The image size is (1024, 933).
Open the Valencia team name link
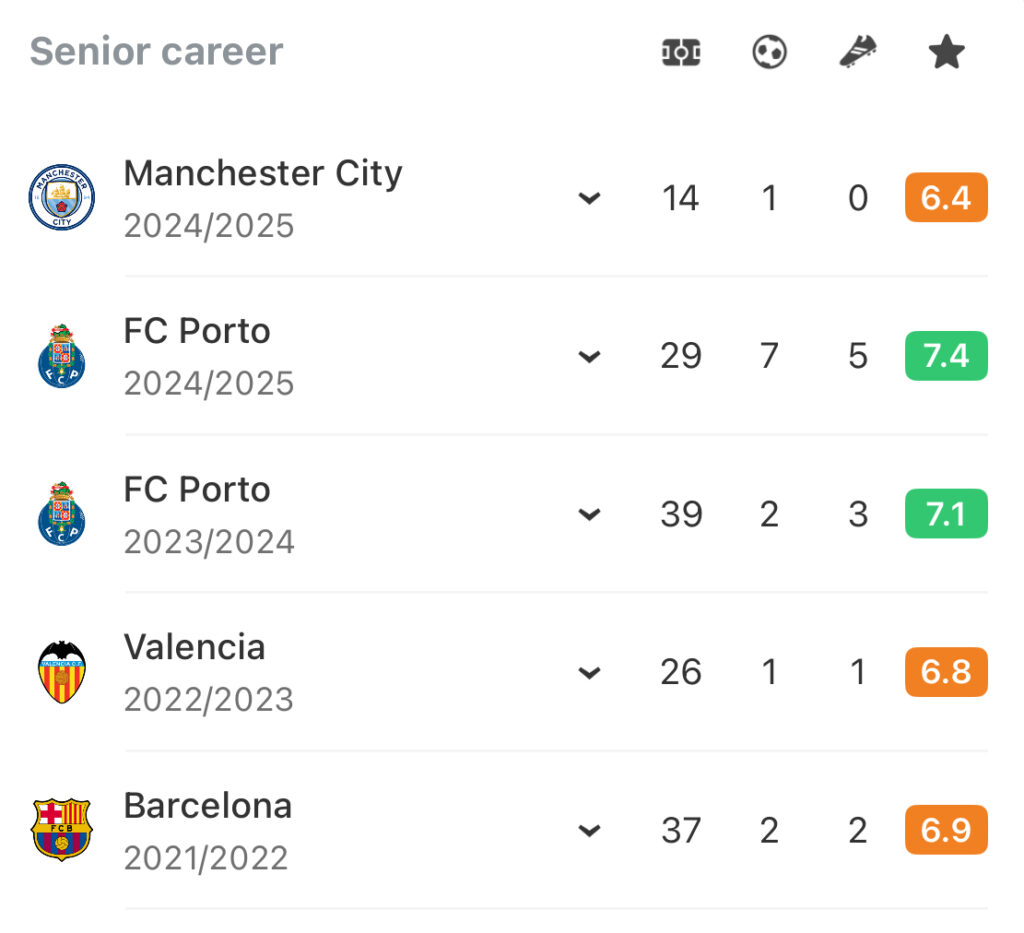click(195, 647)
